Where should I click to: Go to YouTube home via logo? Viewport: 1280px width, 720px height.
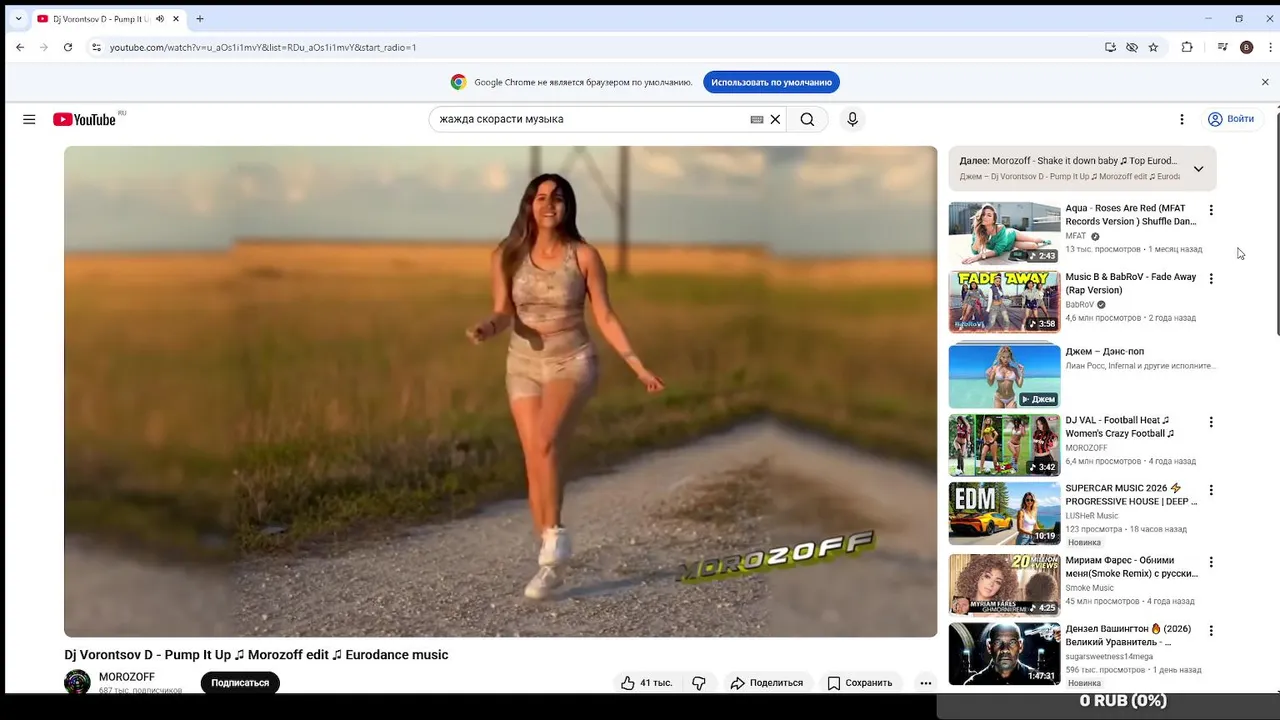[85, 119]
